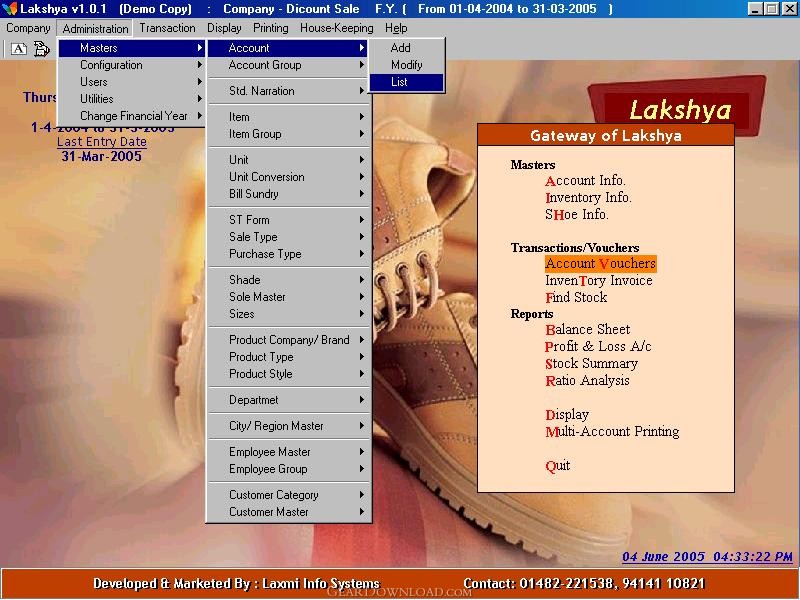
Task: Select Account in Masters submenu
Action: coord(288,48)
